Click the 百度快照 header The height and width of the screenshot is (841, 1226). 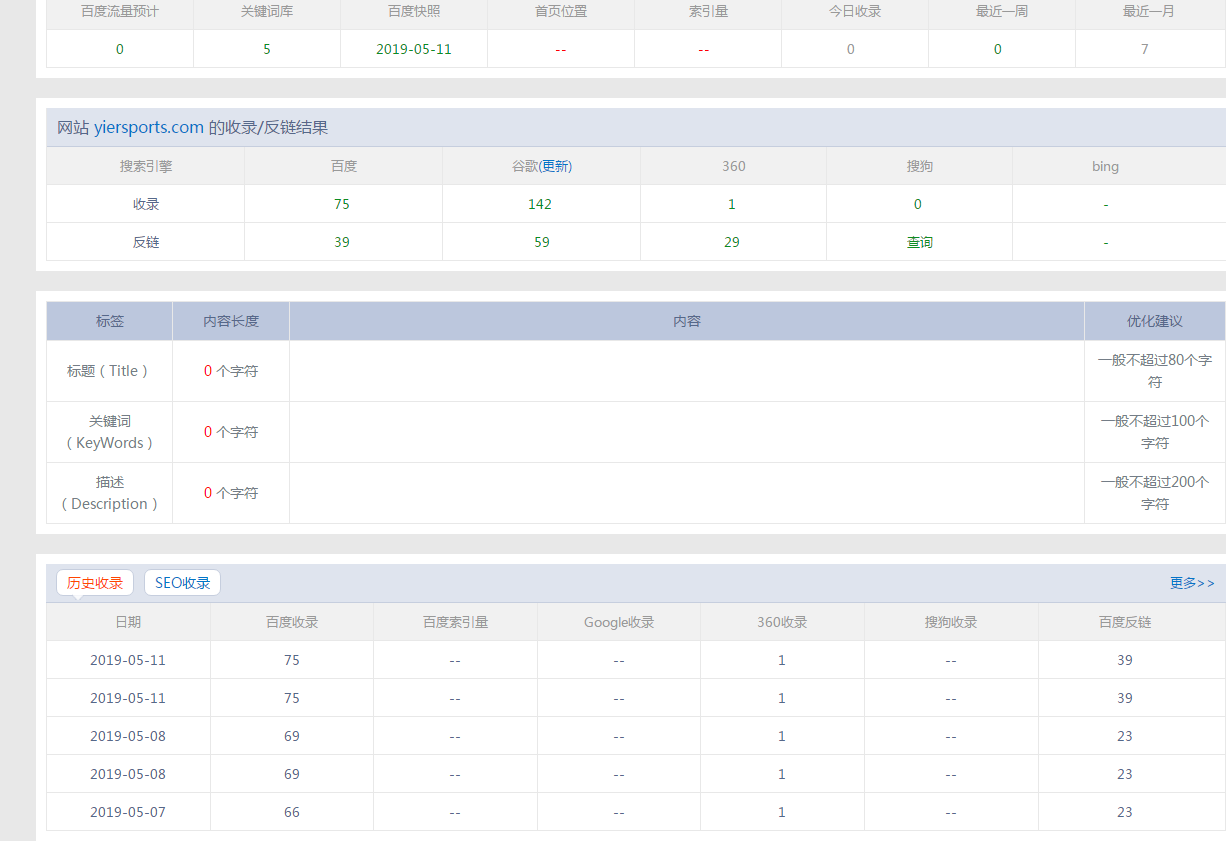coord(414,12)
